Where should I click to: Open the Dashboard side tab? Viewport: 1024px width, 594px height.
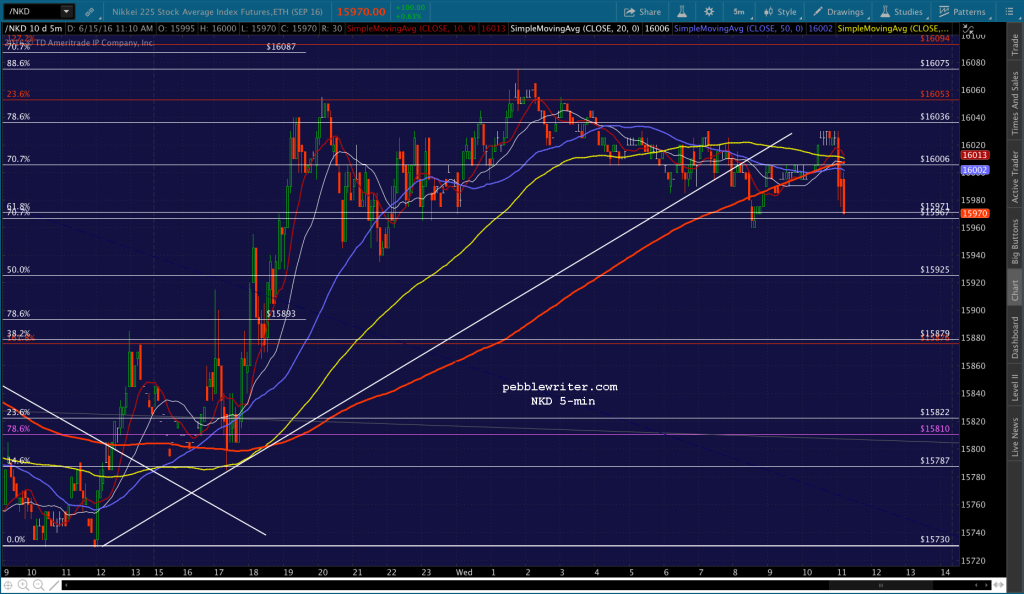click(1015, 337)
